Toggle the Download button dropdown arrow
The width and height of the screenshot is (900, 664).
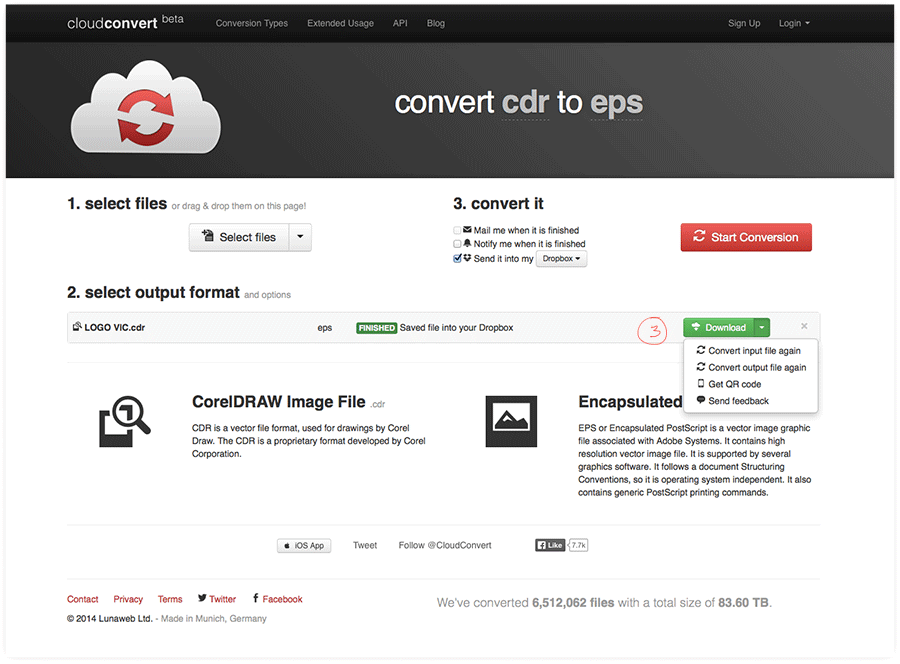[x=762, y=327]
